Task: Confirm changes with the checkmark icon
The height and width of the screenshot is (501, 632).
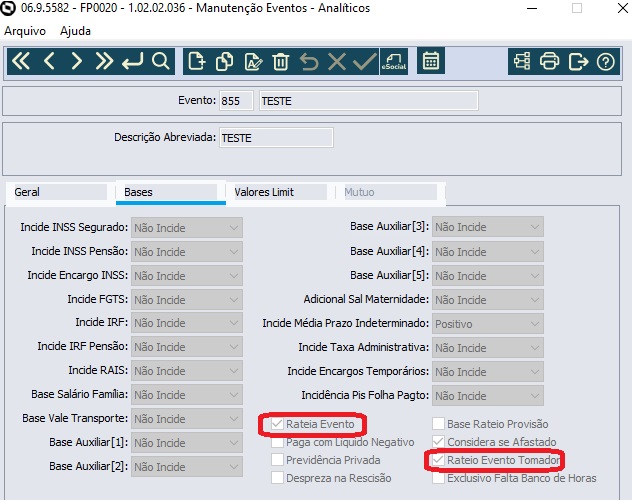Action: (x=365, y=62)
